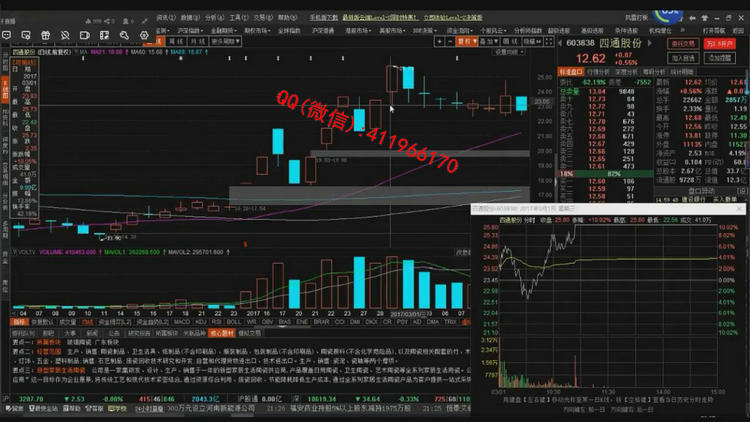The width and height of the screenshot is (750, 422).
Task: Click stock price 12.62
Action: click(591, 58)
